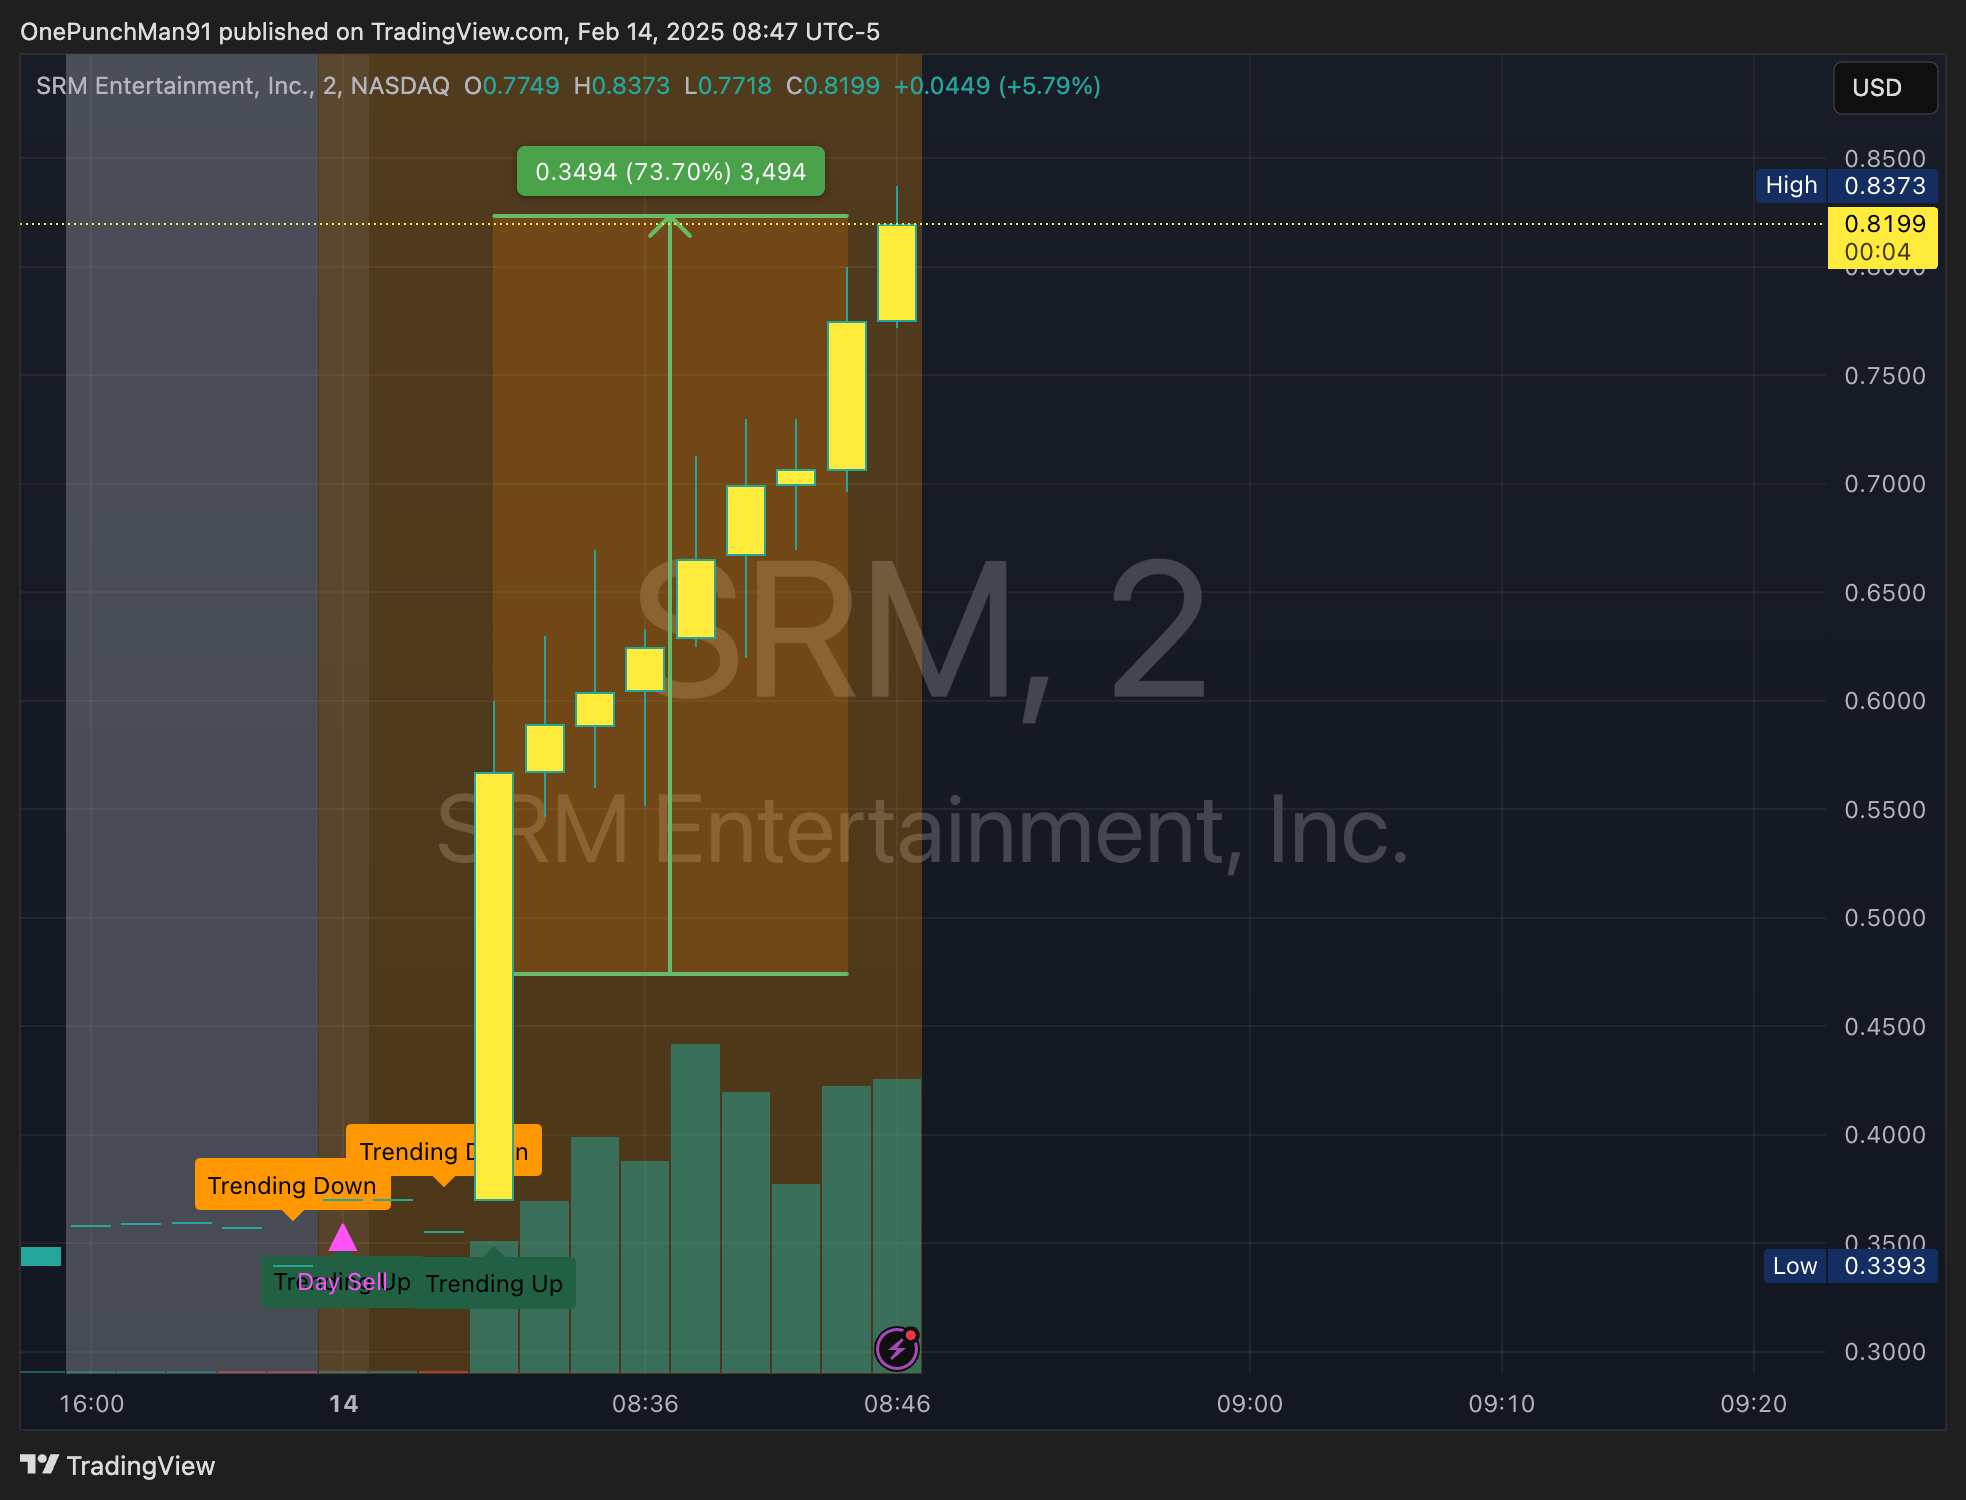The height and width of the screenshot is (1500, 1966).
Task: Click the 14 date axis label
Action: click(x=343, y=1404)
